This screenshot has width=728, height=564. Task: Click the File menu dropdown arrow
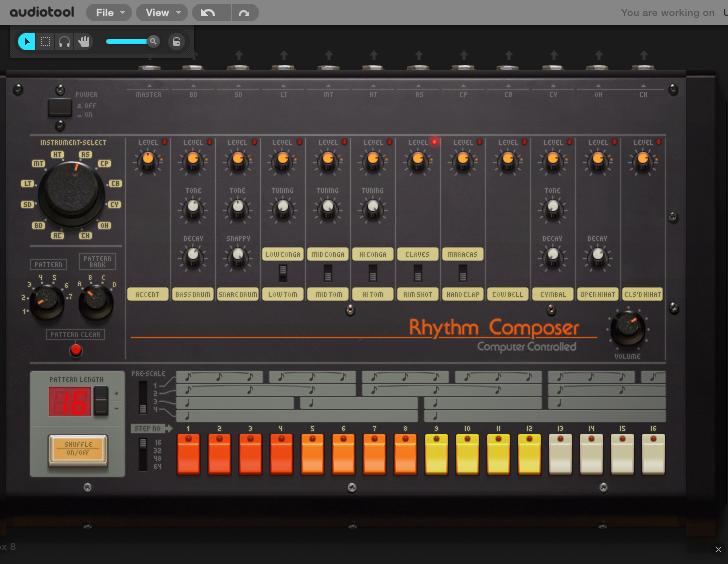[x=123, y=13]
